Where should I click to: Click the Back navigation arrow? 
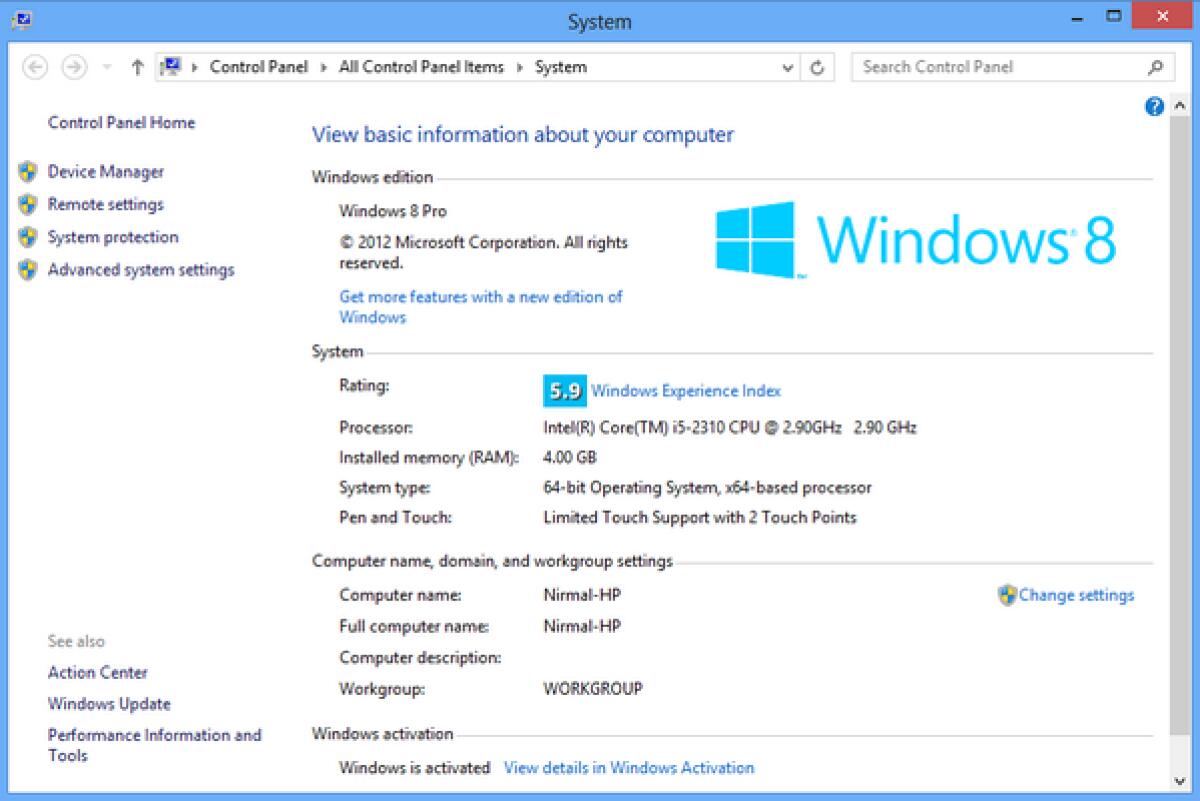pos(35,67)
